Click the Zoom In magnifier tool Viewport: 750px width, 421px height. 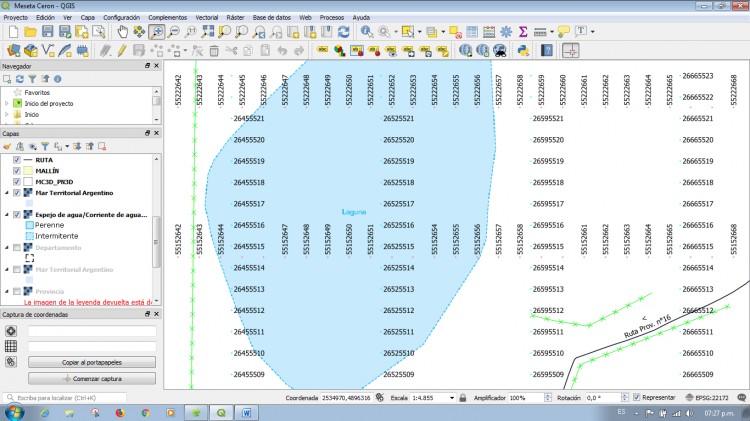[x=157, y=32]
